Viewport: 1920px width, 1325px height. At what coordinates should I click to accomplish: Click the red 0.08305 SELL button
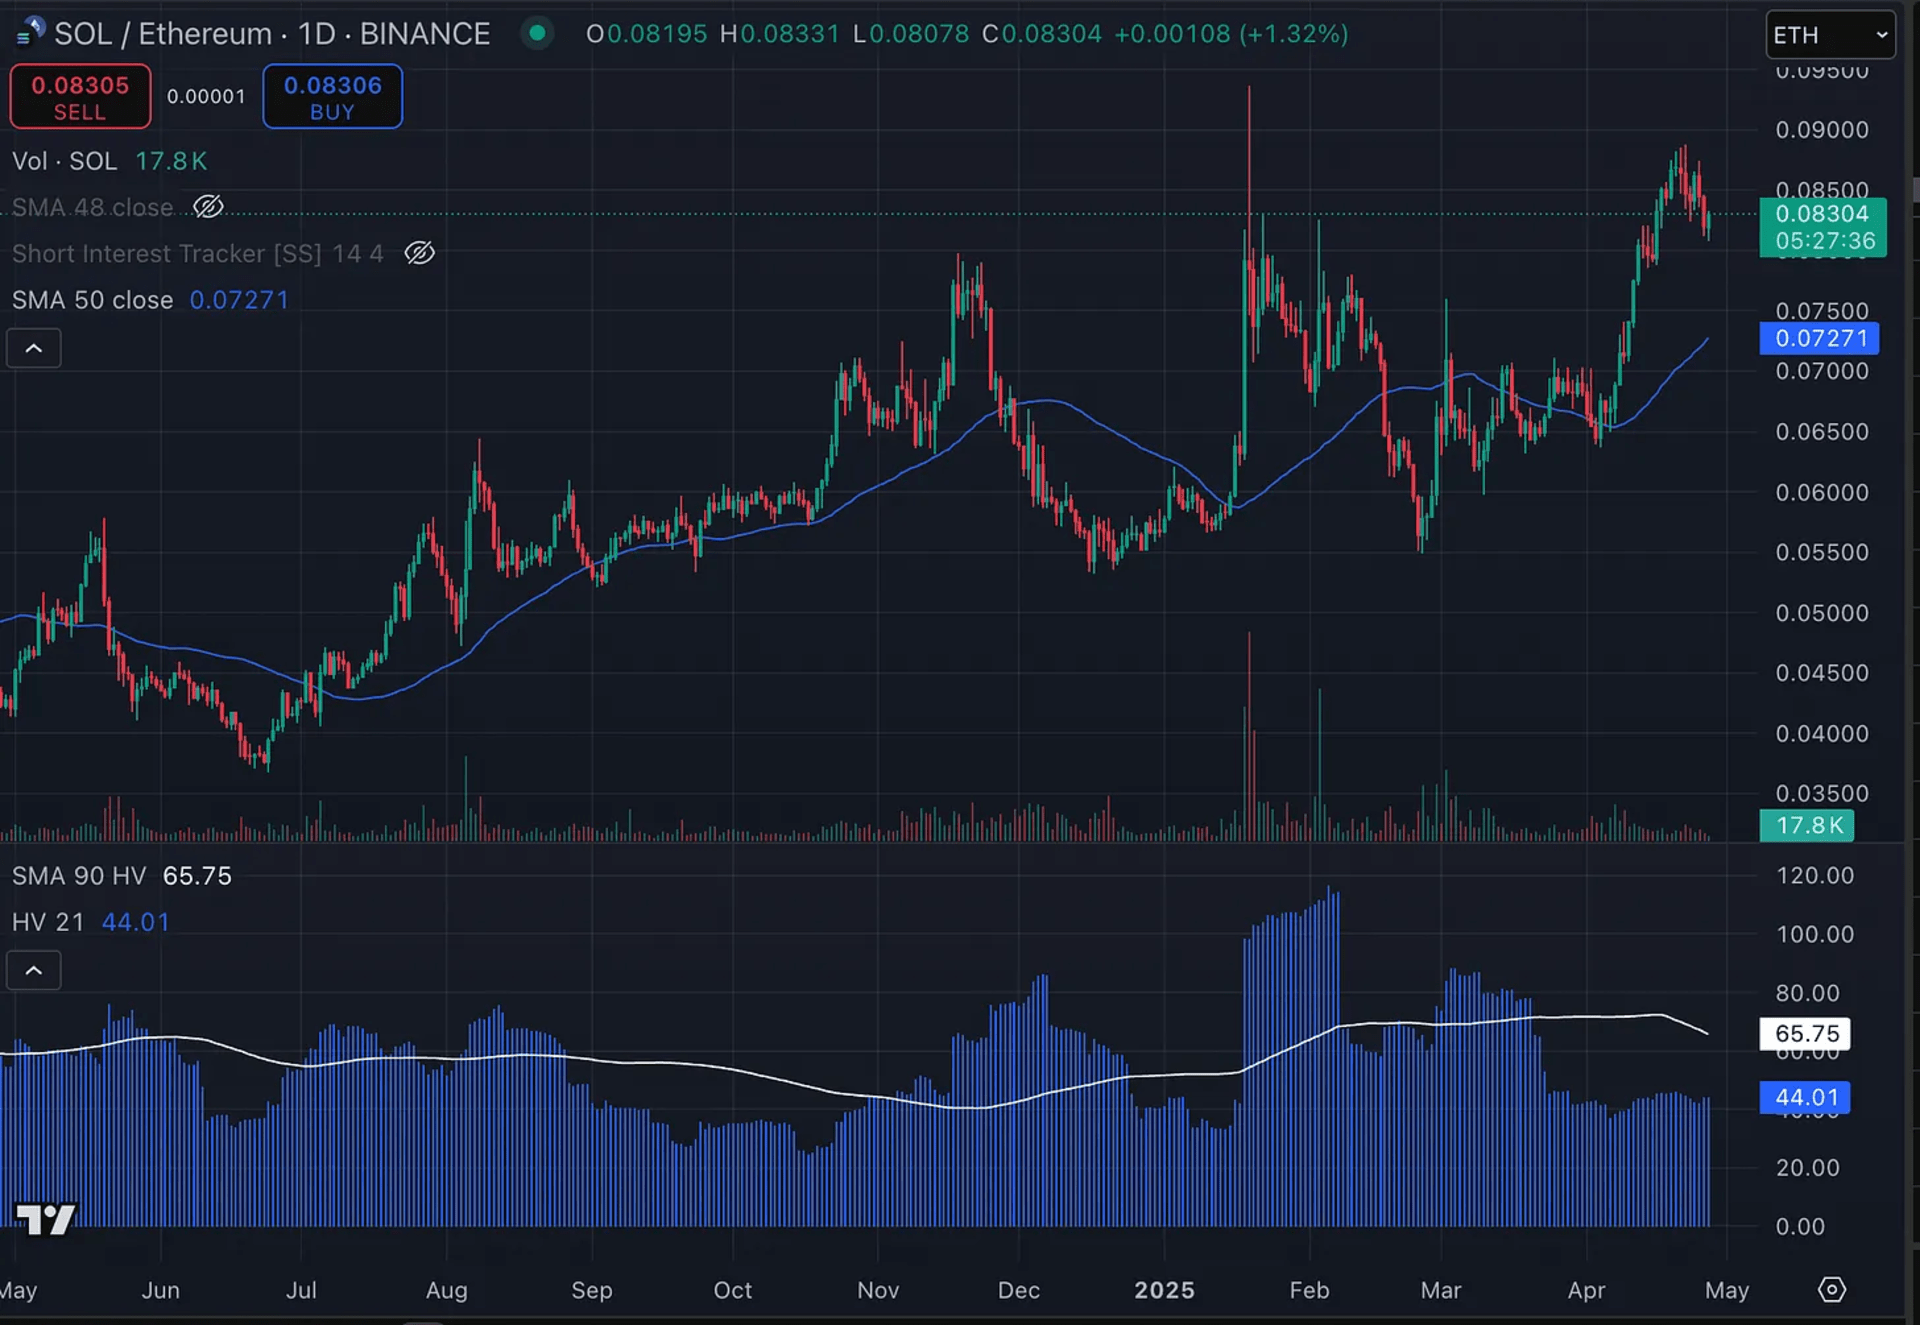tap(80, 97)
